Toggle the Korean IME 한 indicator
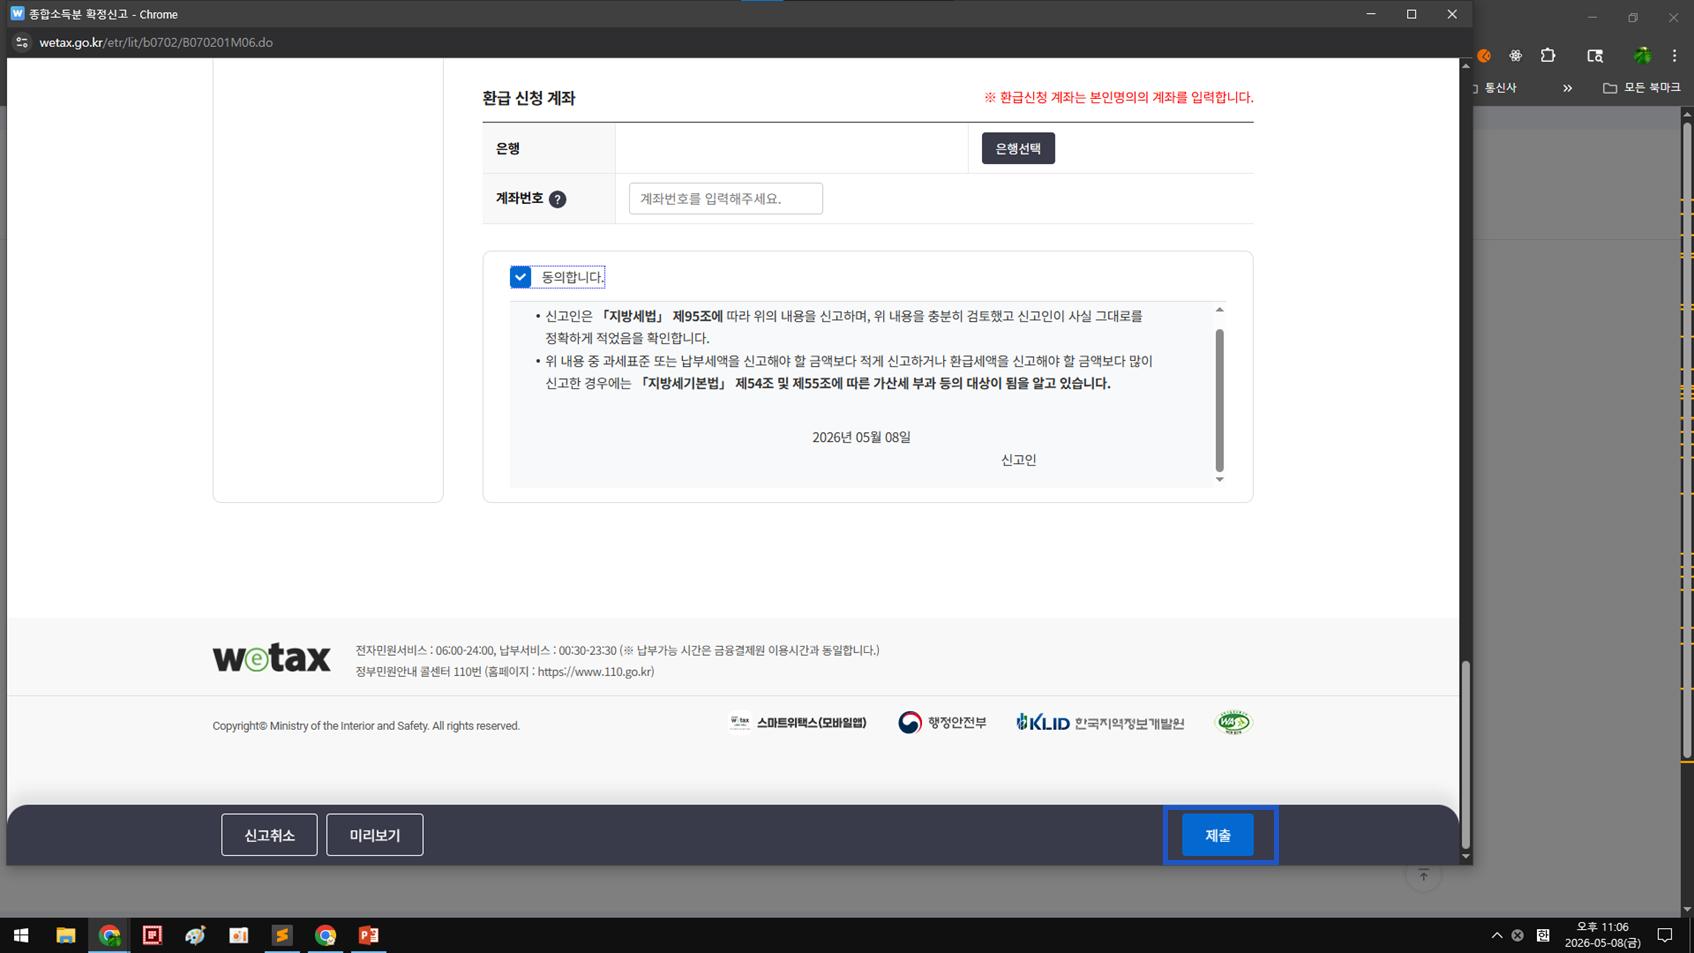1694x953 pixels. [x=1543, y=935]
